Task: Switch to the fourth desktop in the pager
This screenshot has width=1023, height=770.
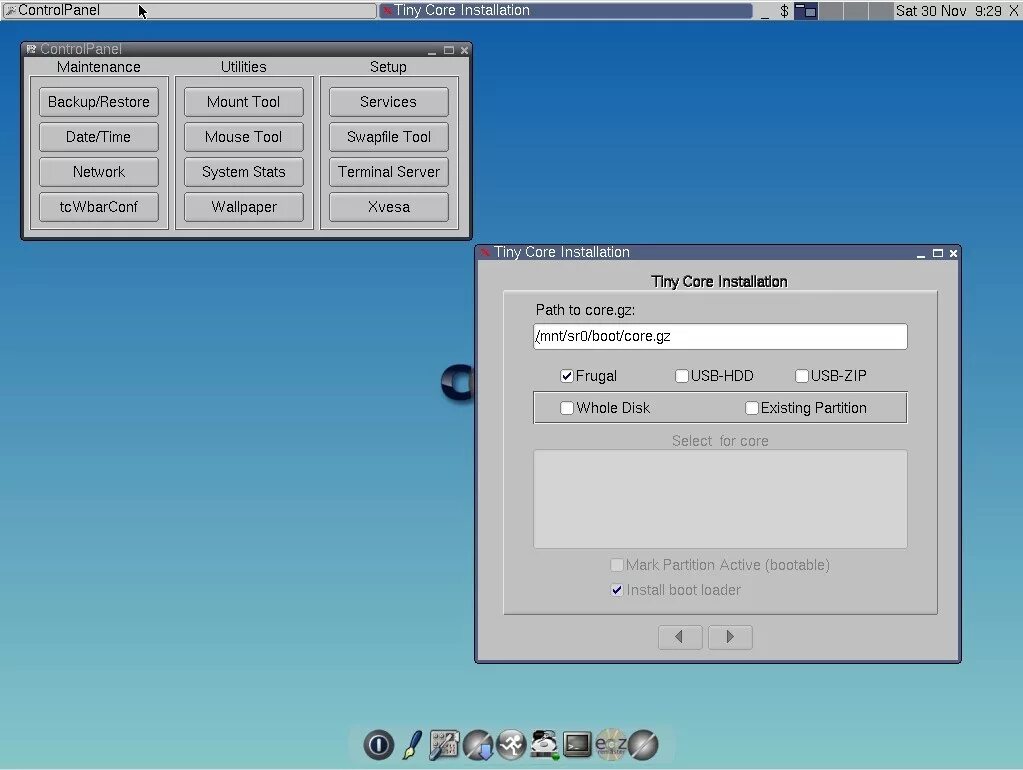Action: [880, 11]
